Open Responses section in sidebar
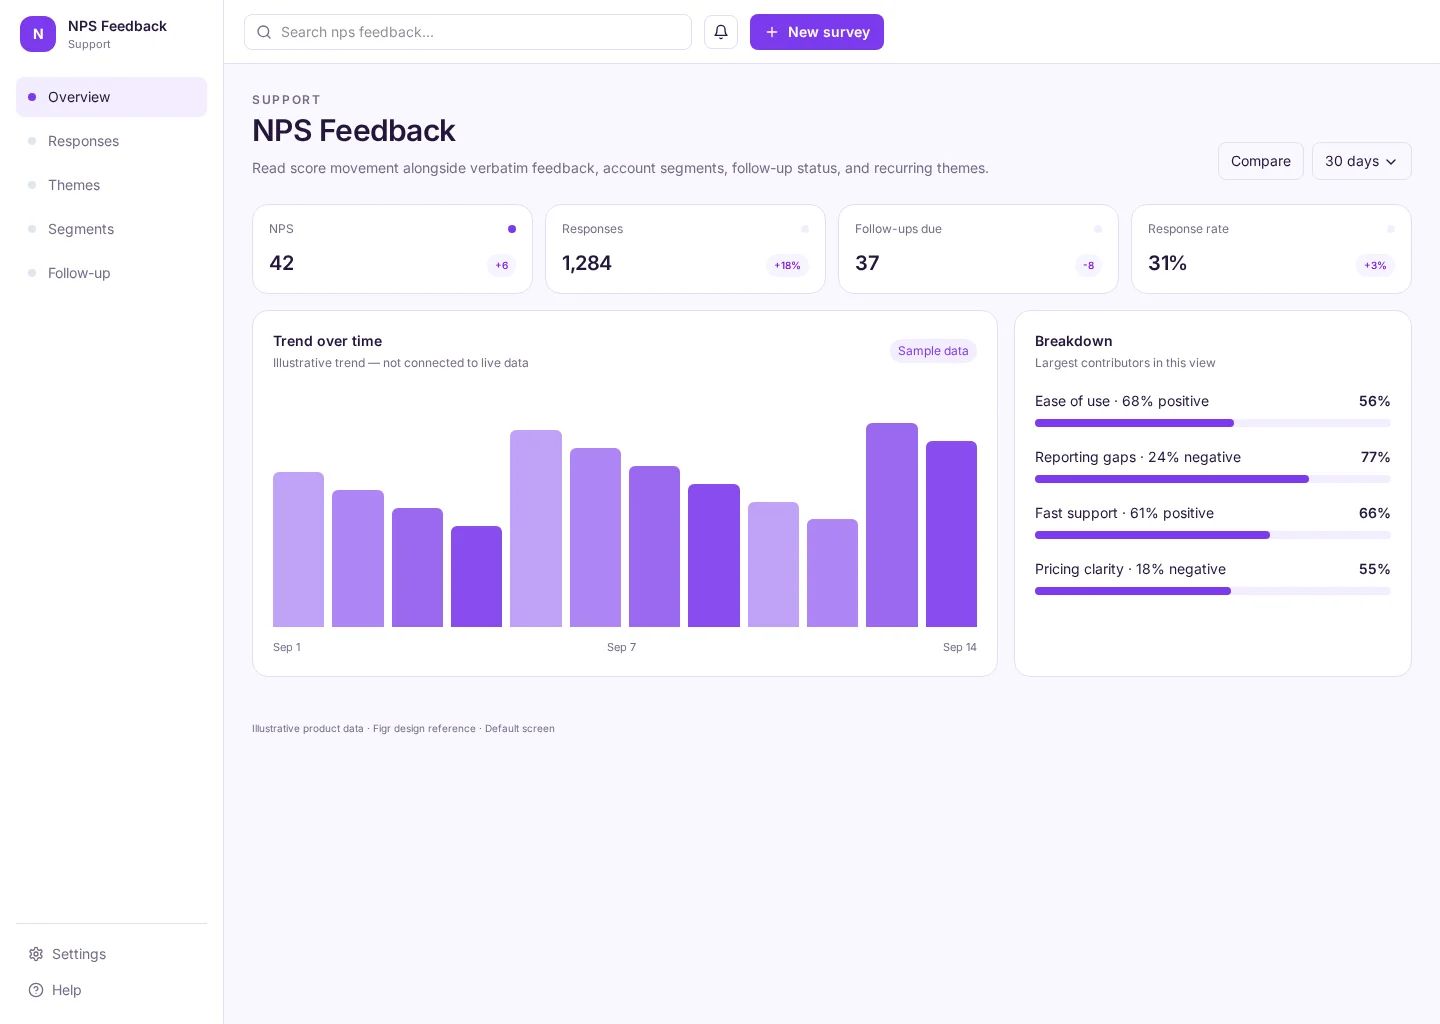 [111, 141]
